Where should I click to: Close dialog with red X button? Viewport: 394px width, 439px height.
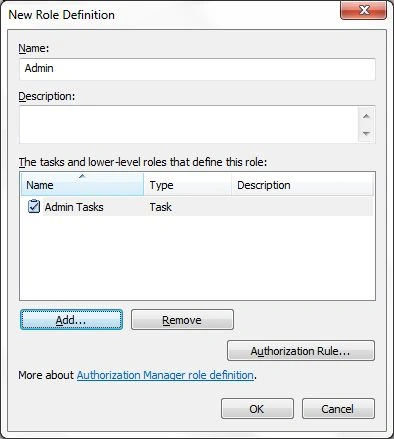[x=363, y=10]
